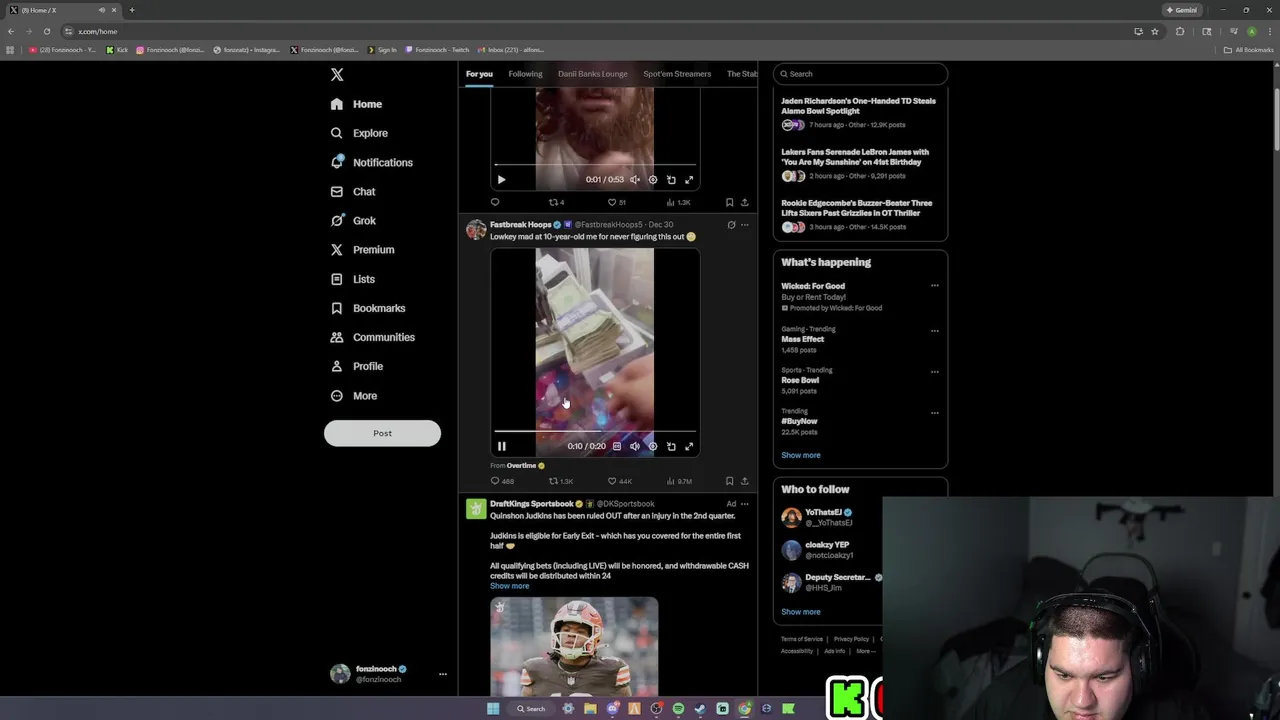Open video settings gear on 0:20 video
The width and height of the screenshot is (1280, 720).
(653, 446)
